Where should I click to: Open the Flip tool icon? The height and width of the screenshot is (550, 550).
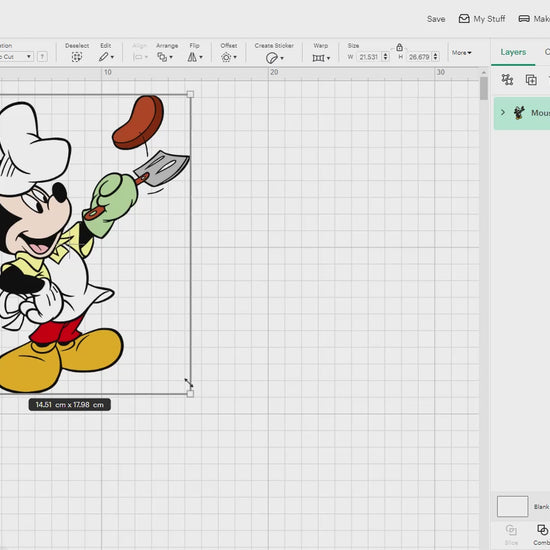192,57
